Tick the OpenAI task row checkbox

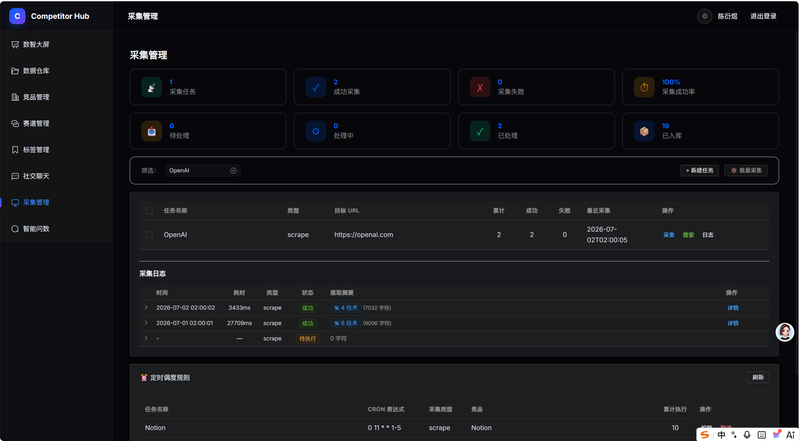(x=149, y=235)
